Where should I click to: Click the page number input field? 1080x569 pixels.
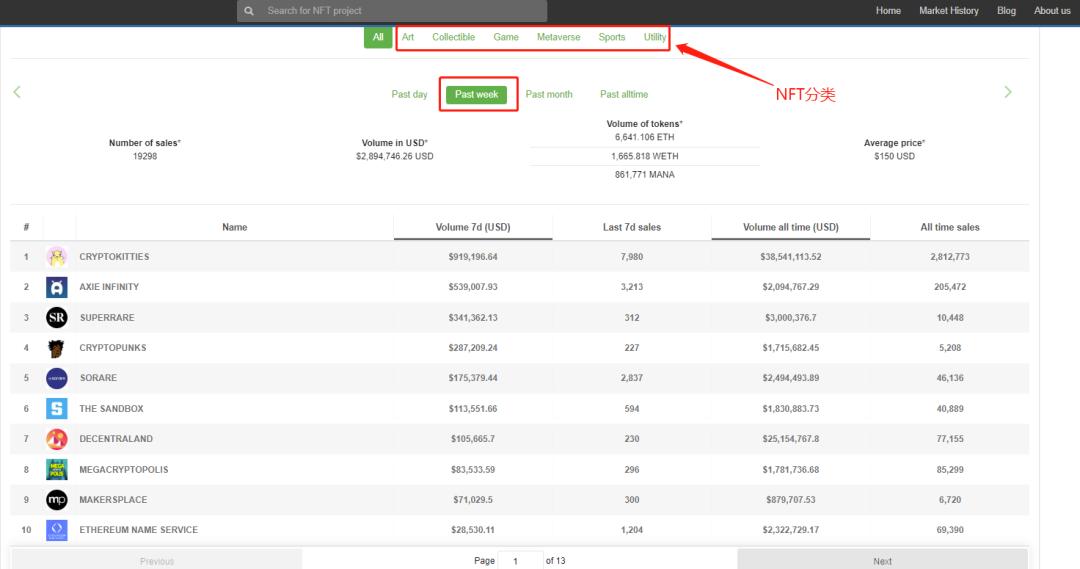click(x=520, y=560)
